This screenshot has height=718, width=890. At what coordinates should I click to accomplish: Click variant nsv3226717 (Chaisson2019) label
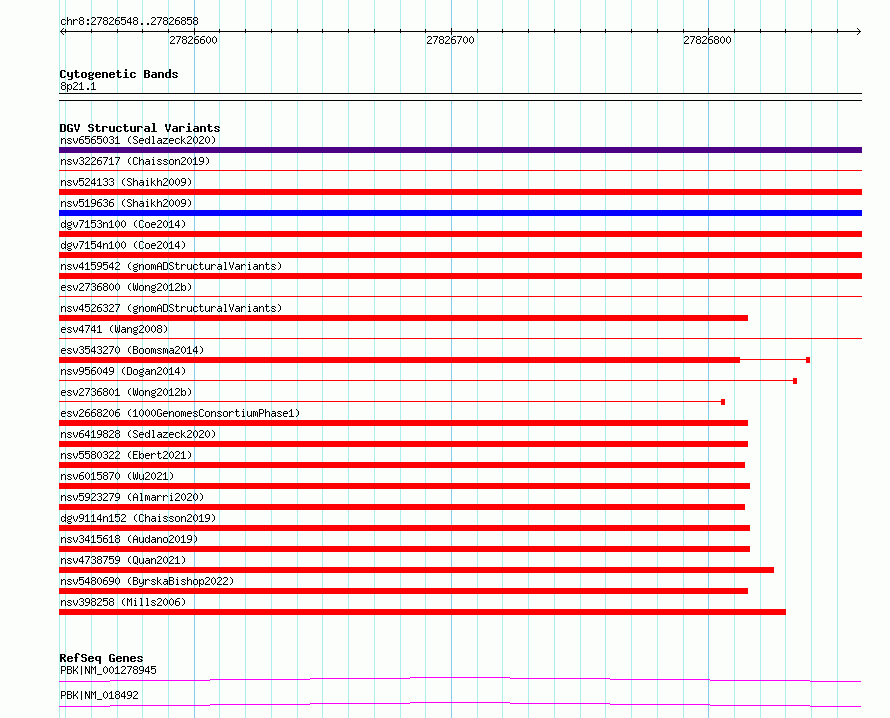135,161
